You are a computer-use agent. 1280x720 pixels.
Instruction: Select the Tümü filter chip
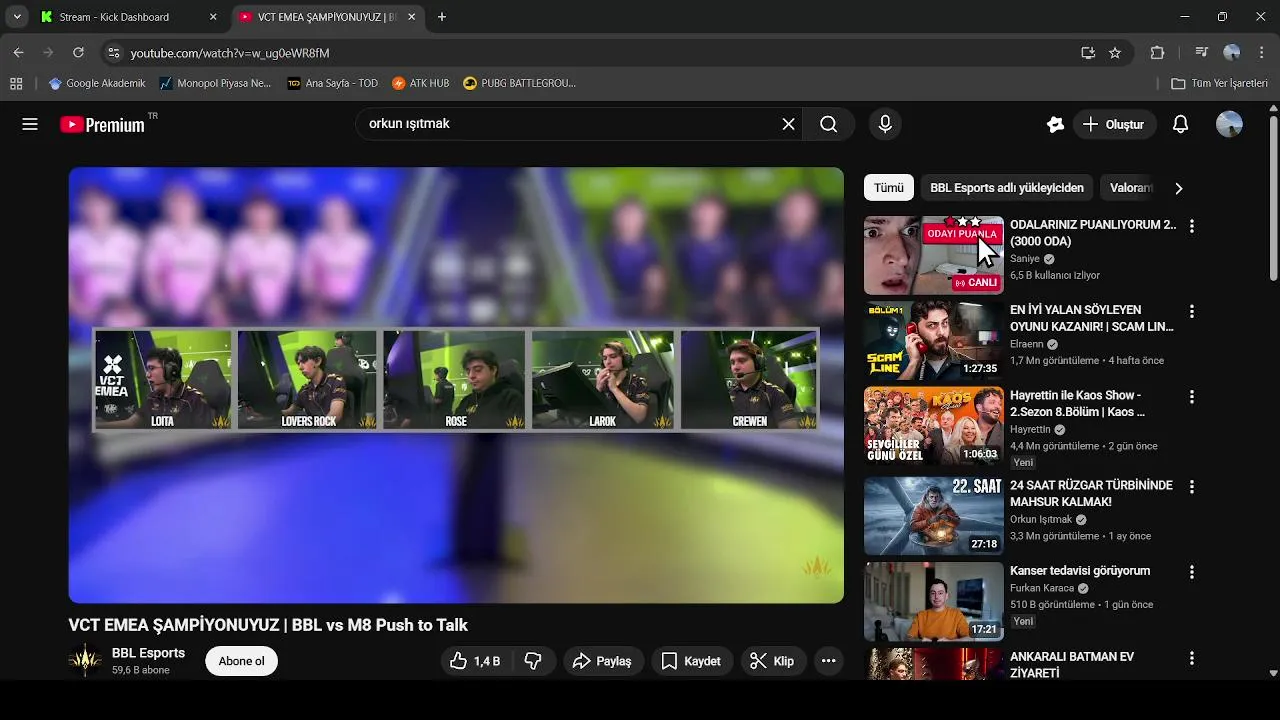click(x=888, y=188)
